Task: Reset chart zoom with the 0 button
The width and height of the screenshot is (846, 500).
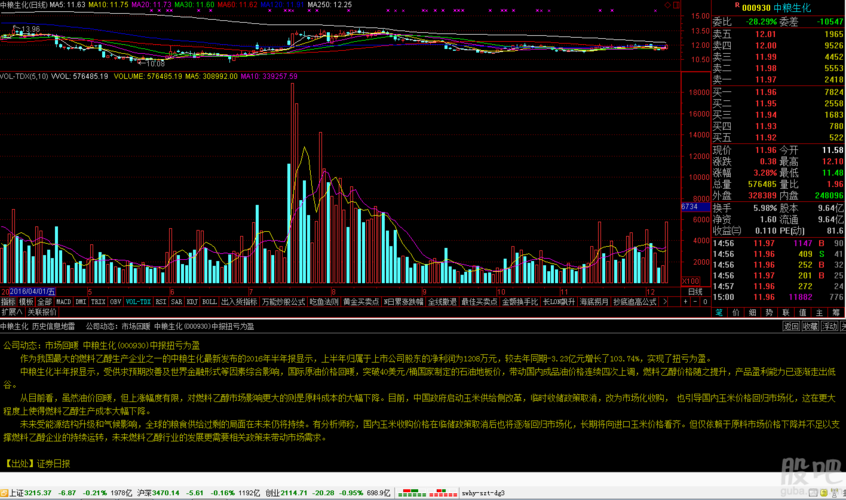Action: click(x=705, y=302)
